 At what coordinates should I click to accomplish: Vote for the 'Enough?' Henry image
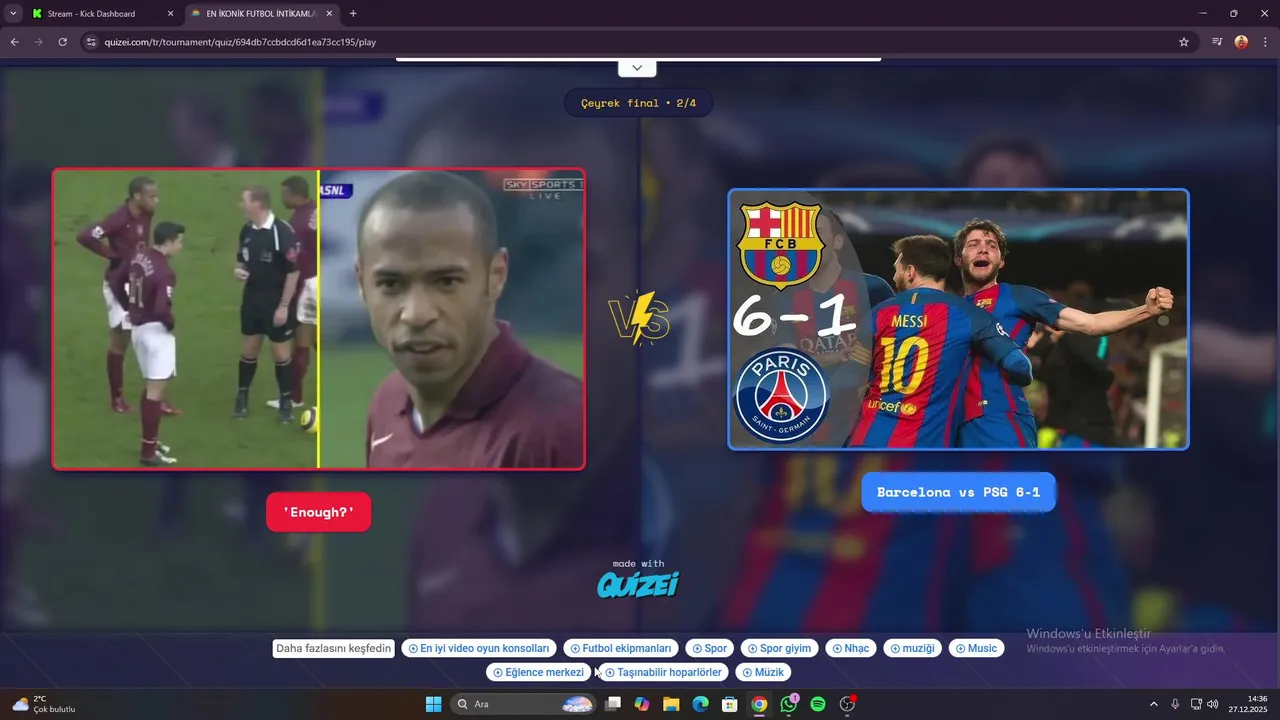[x=318, y=319]
